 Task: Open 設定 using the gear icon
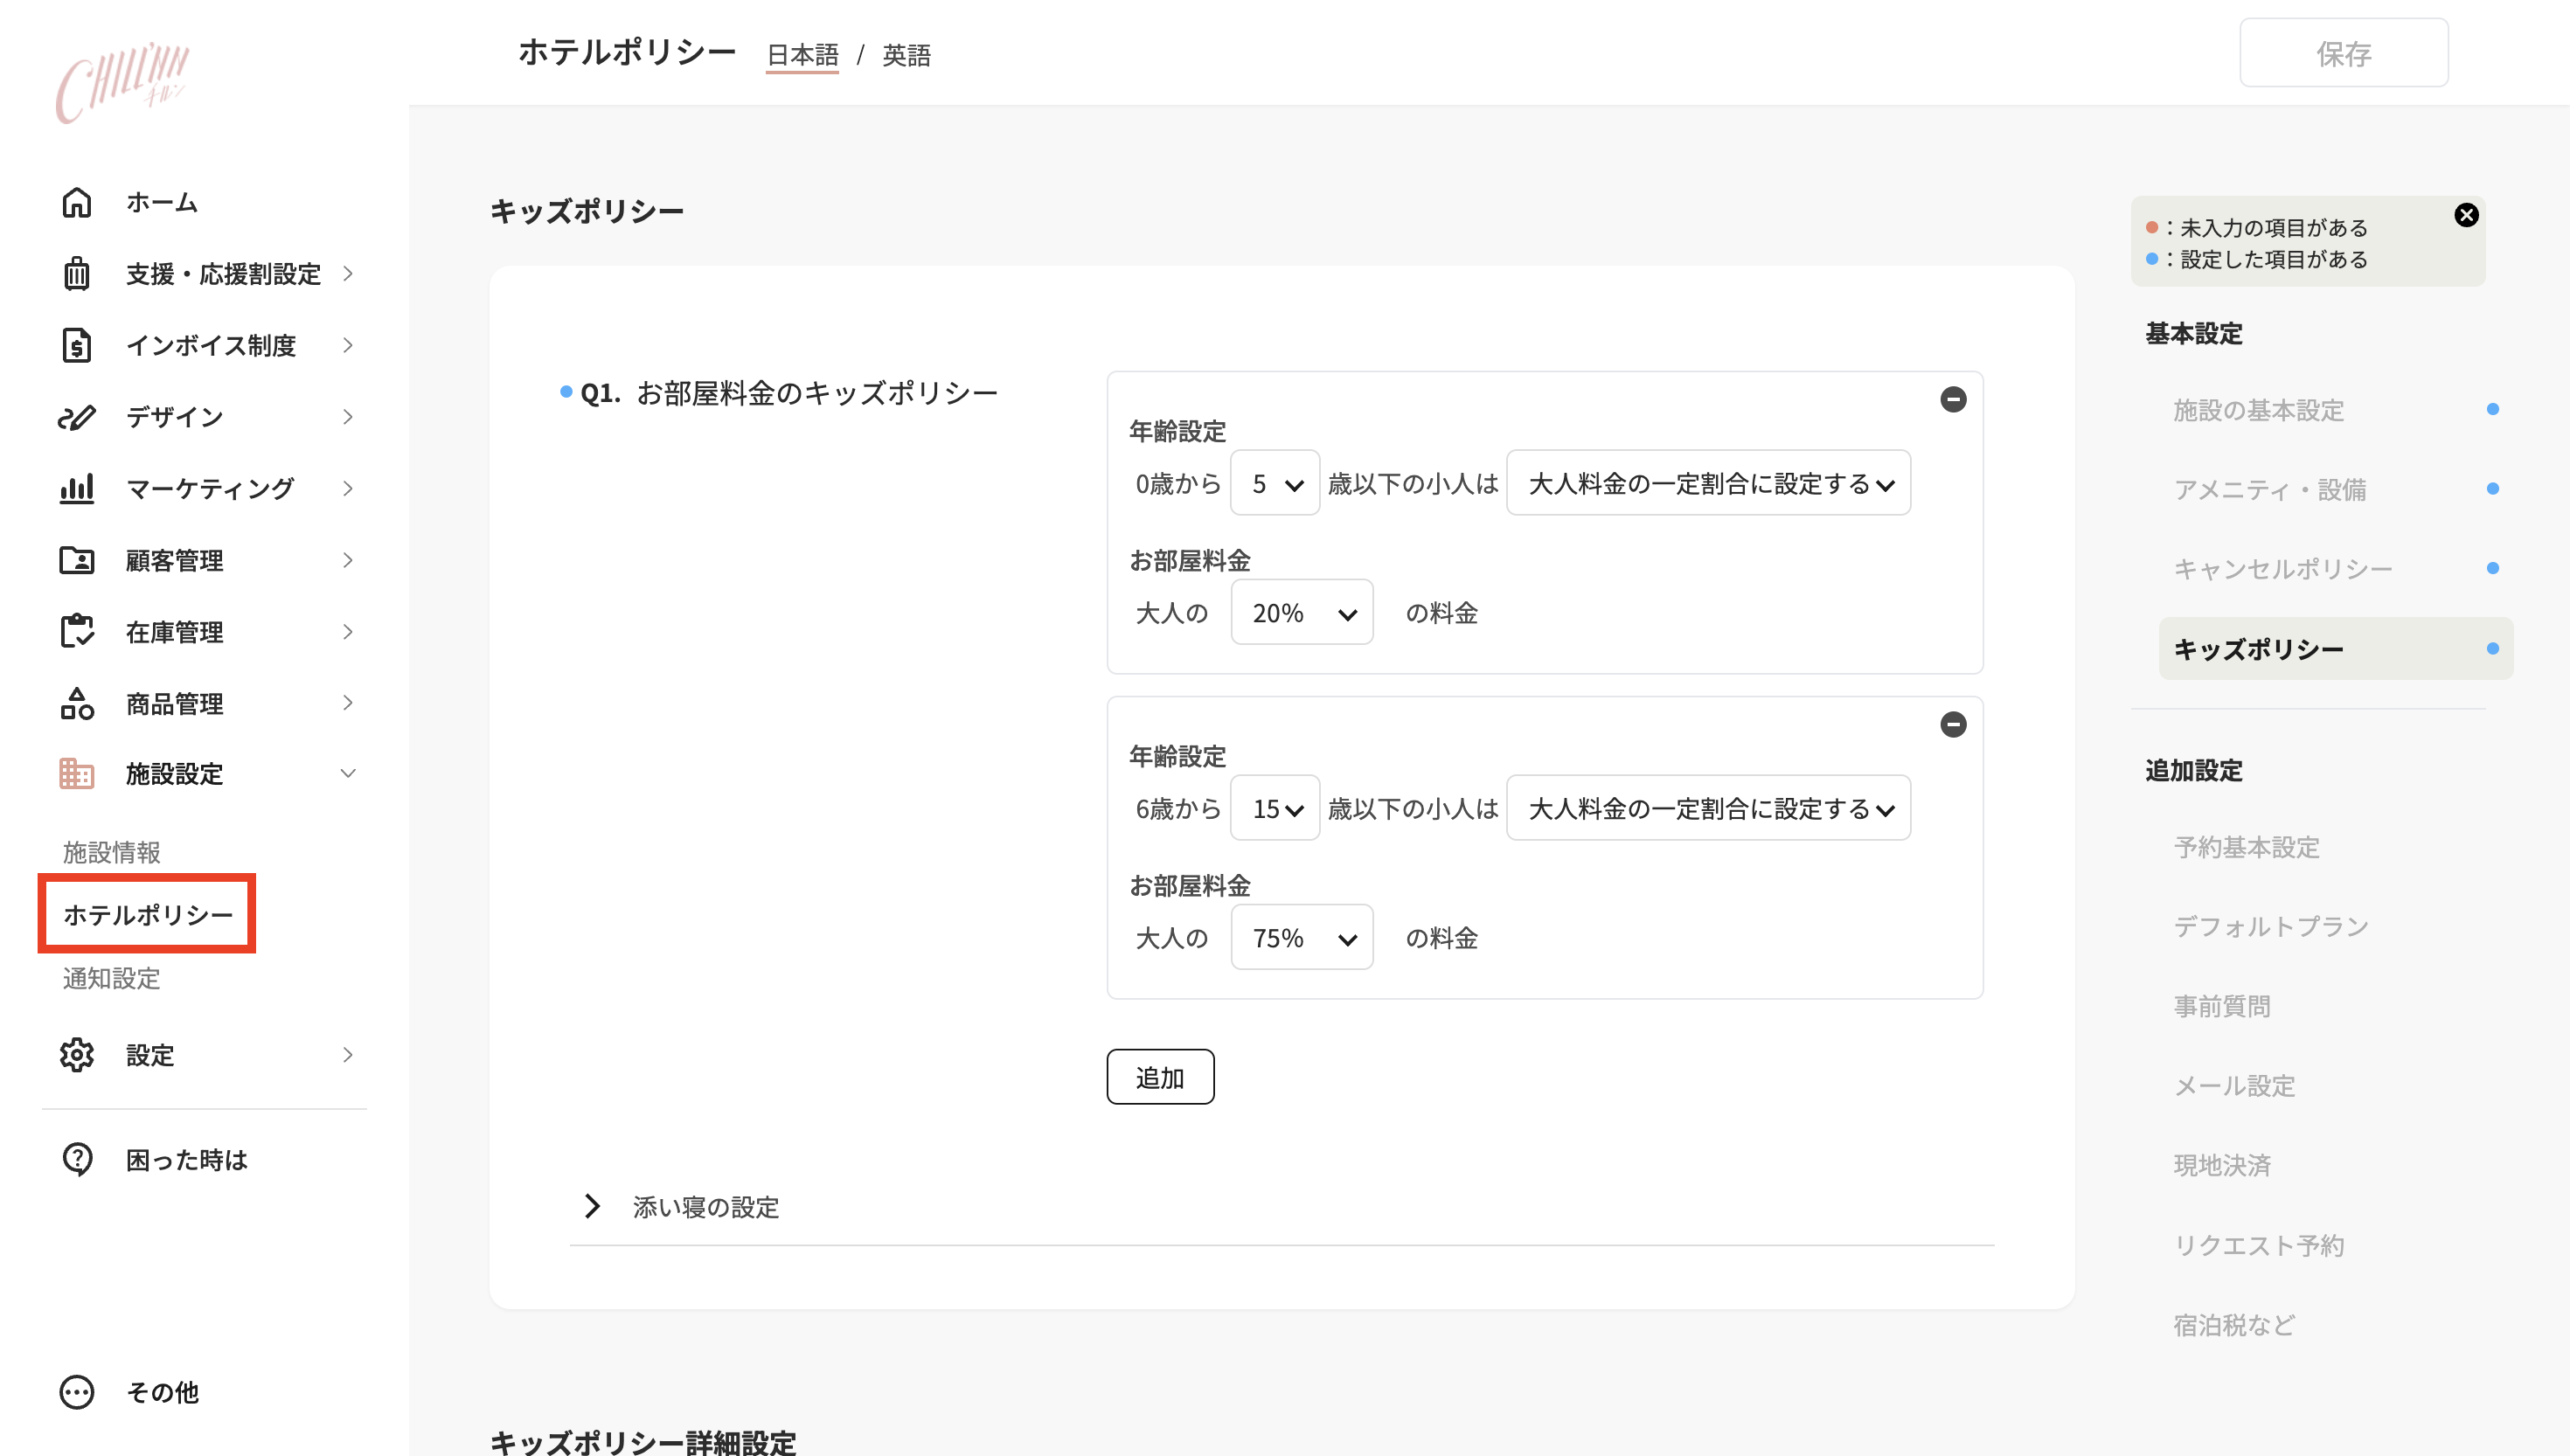(x=77, y=1055)
